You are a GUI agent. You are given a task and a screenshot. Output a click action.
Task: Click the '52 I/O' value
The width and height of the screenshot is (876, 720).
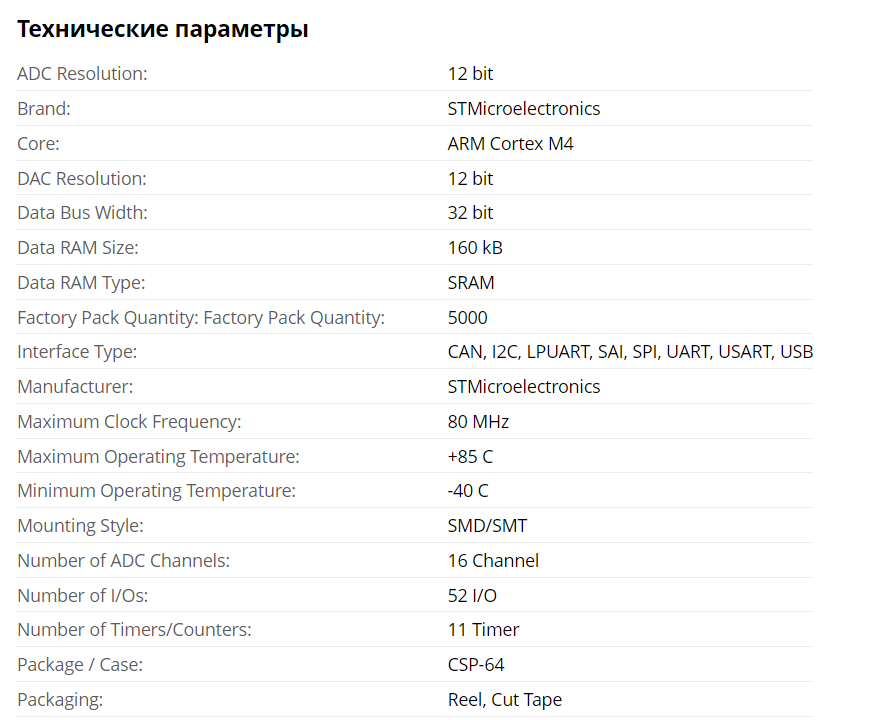pos(472,596)
